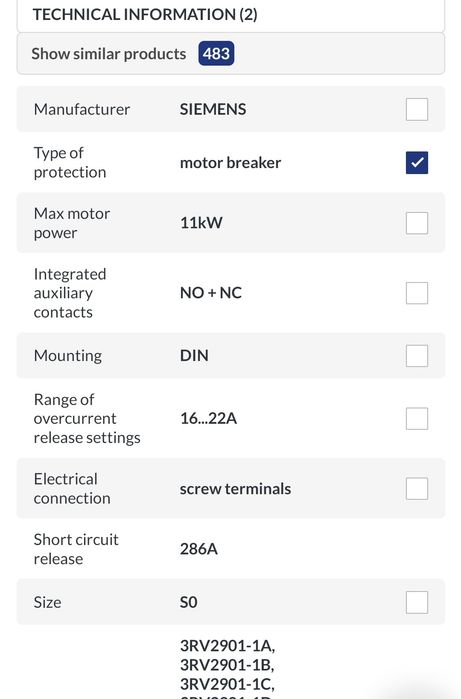This screenshot has width=461, height=699.
Task: Enable the NO + NC auxiliary contacts checkbox
Action: (x=416, y=293)
